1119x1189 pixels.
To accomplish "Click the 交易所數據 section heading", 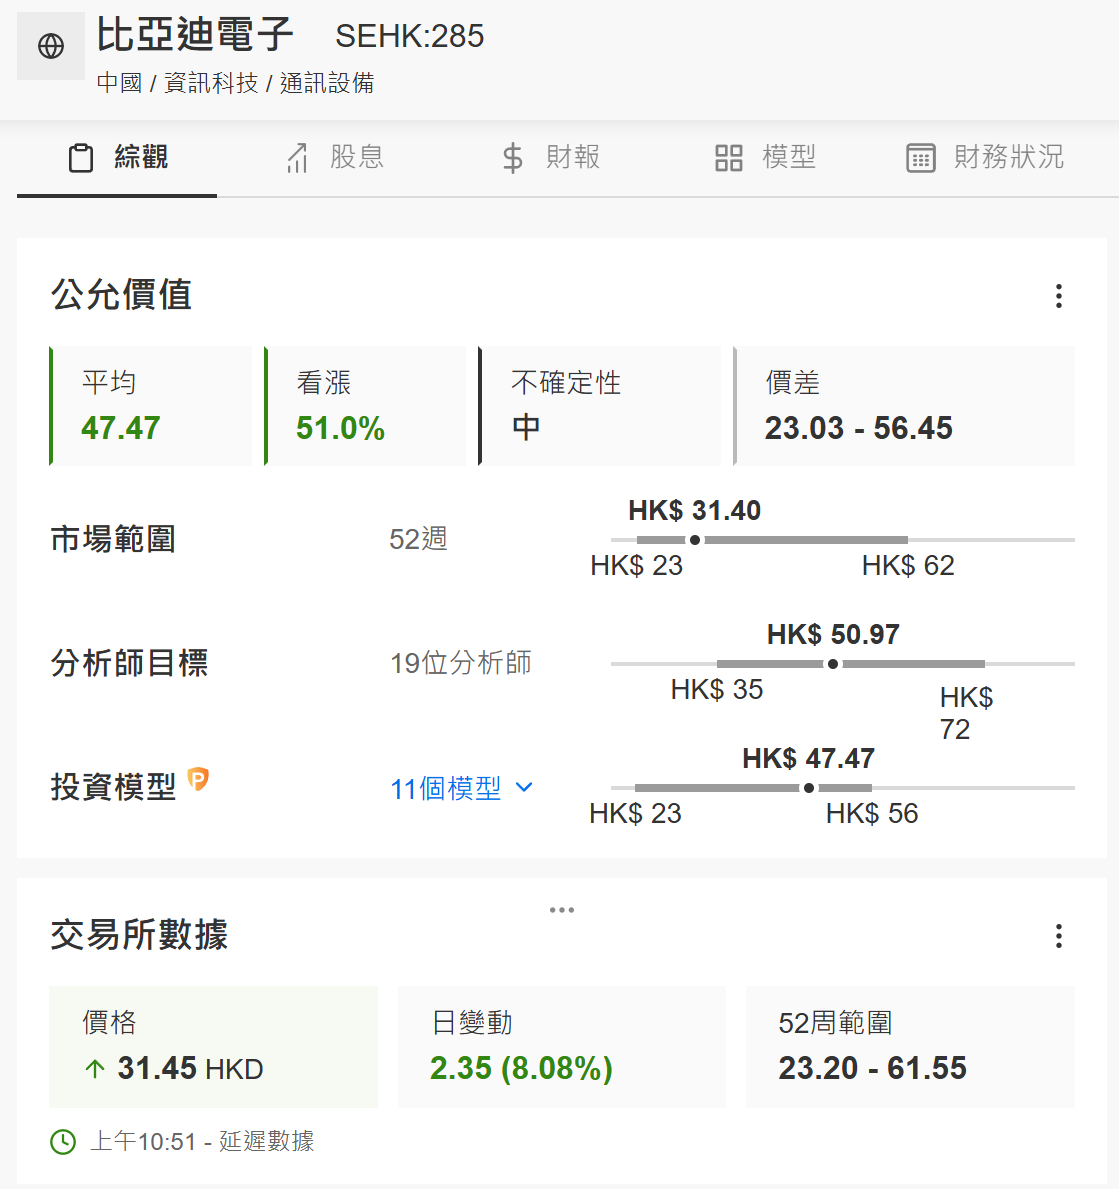I will (x=139, y=934).
